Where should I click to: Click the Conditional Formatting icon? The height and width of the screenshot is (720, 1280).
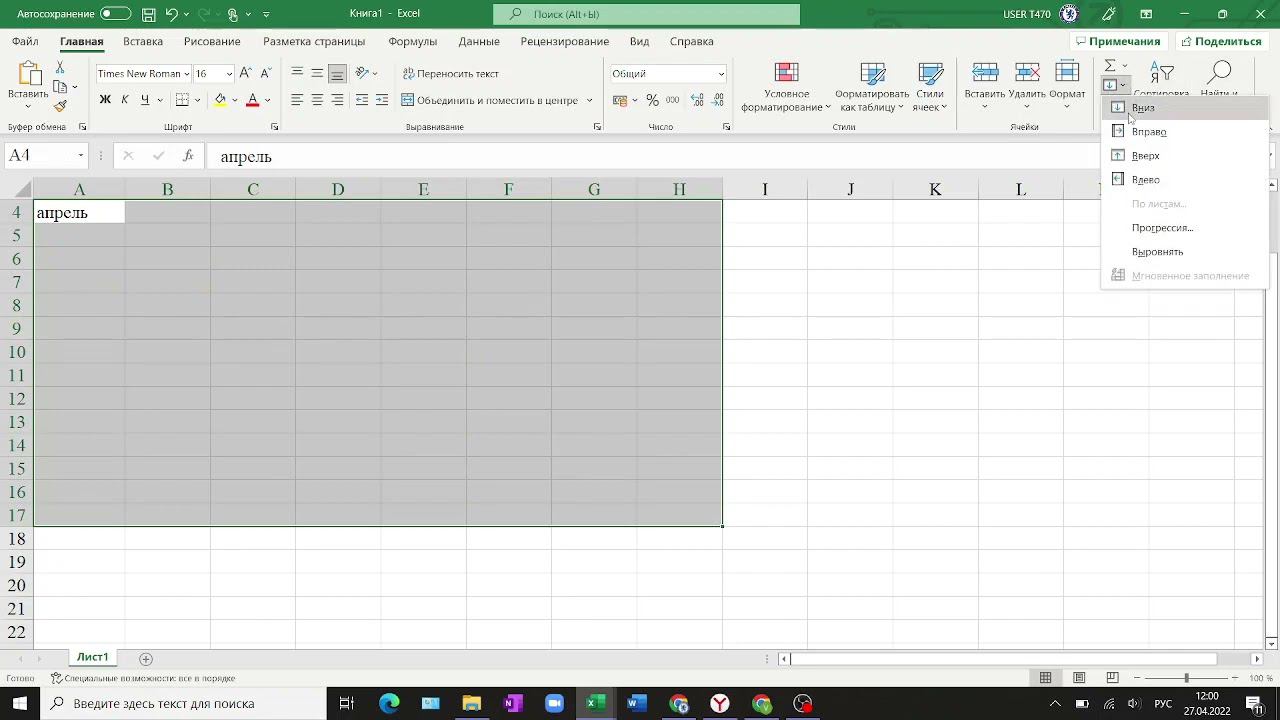click(786, 73)
